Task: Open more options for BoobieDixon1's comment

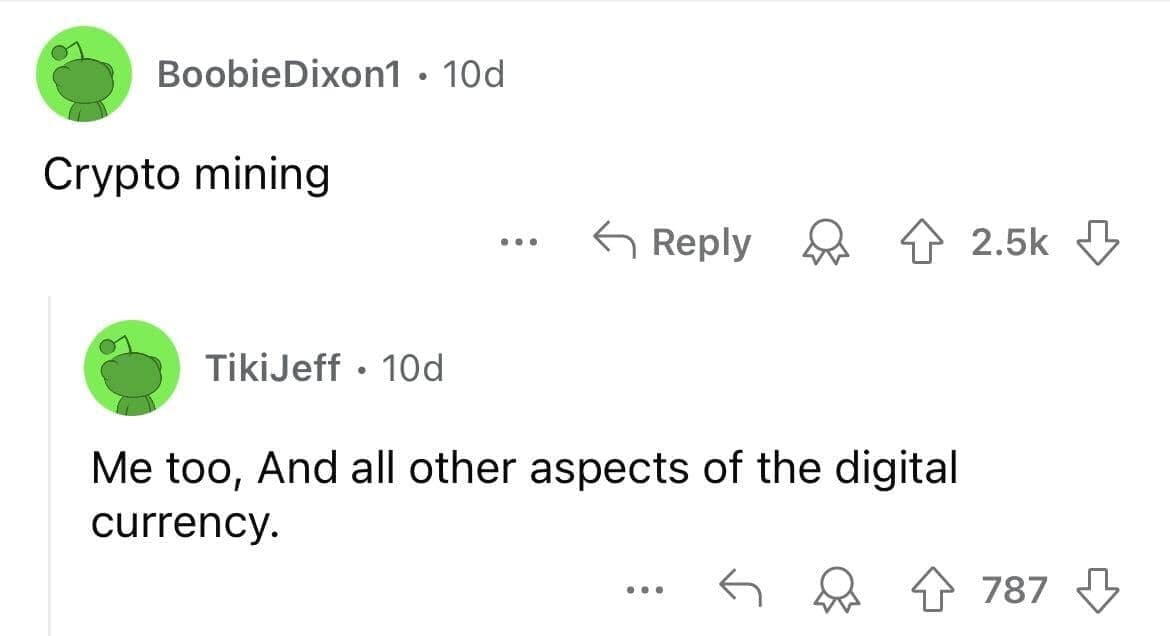Action: tap(521, 243)
